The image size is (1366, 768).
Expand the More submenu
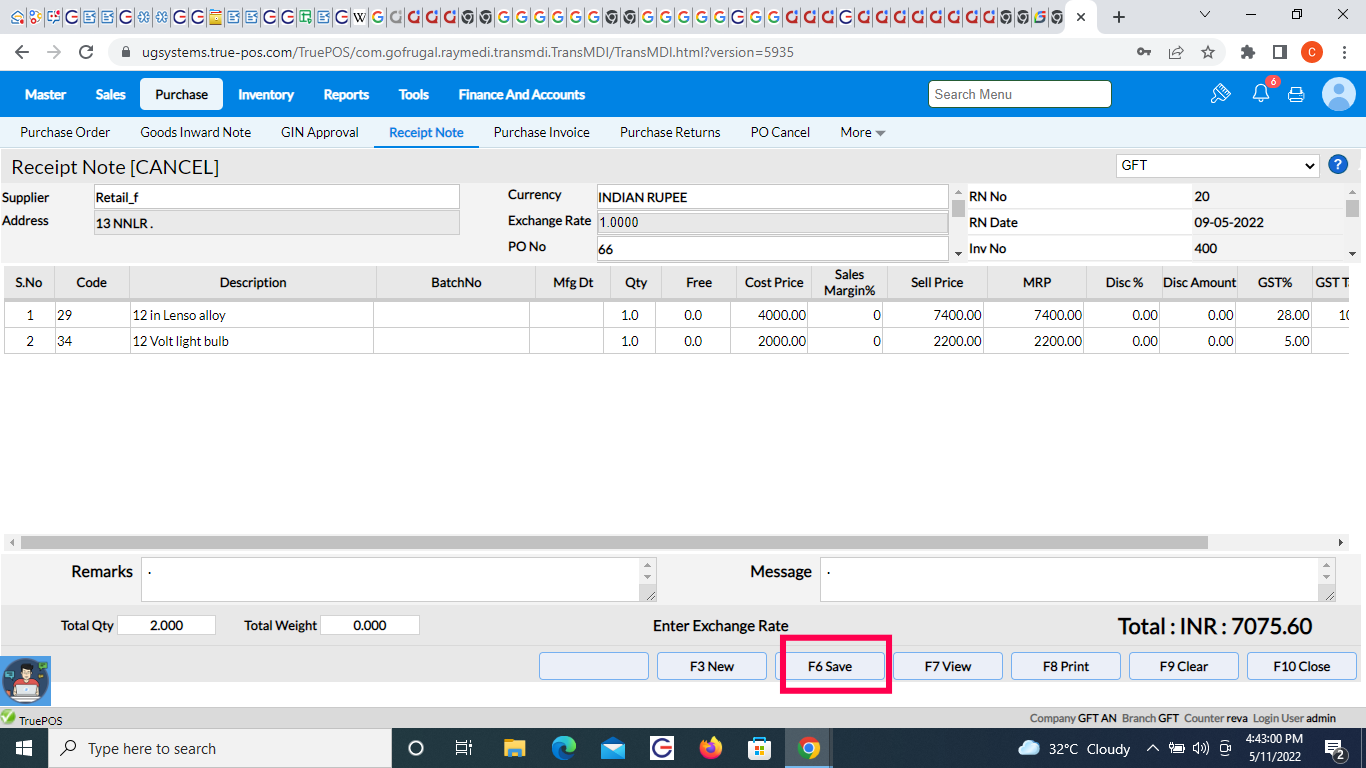pyautogui.click(x=863, y=132)
